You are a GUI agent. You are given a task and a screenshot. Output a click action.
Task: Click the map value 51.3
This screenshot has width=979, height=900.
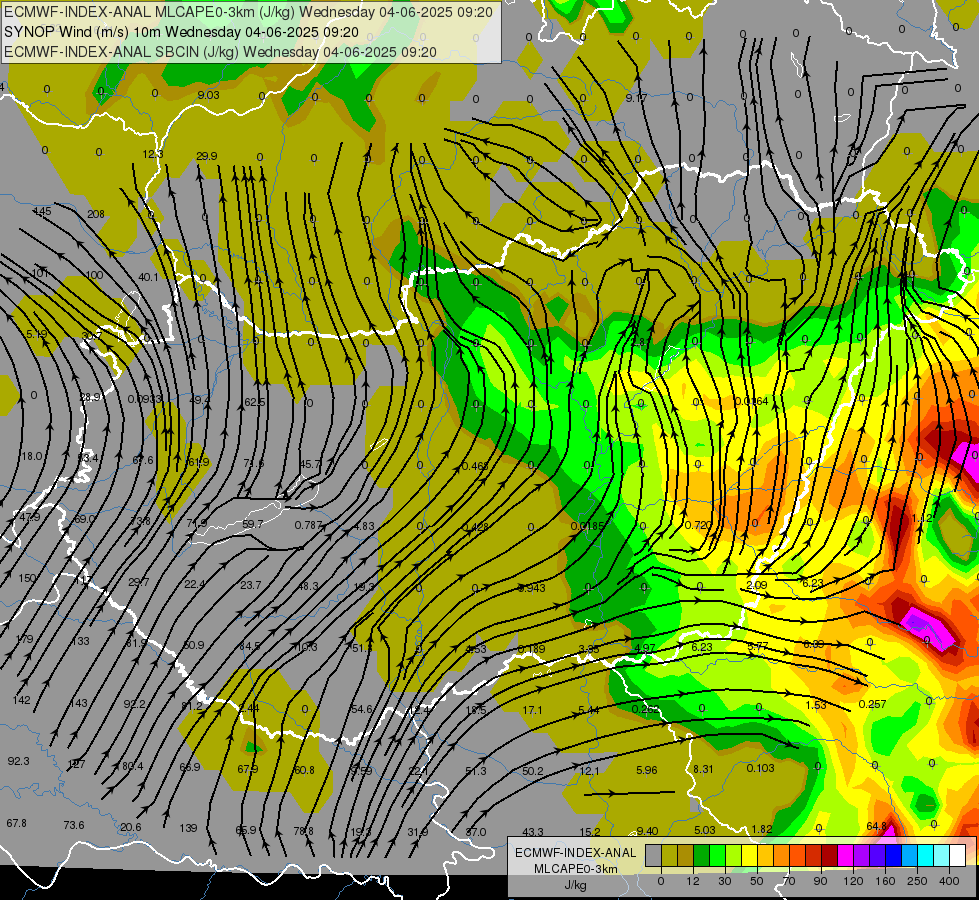coord(475,771)
